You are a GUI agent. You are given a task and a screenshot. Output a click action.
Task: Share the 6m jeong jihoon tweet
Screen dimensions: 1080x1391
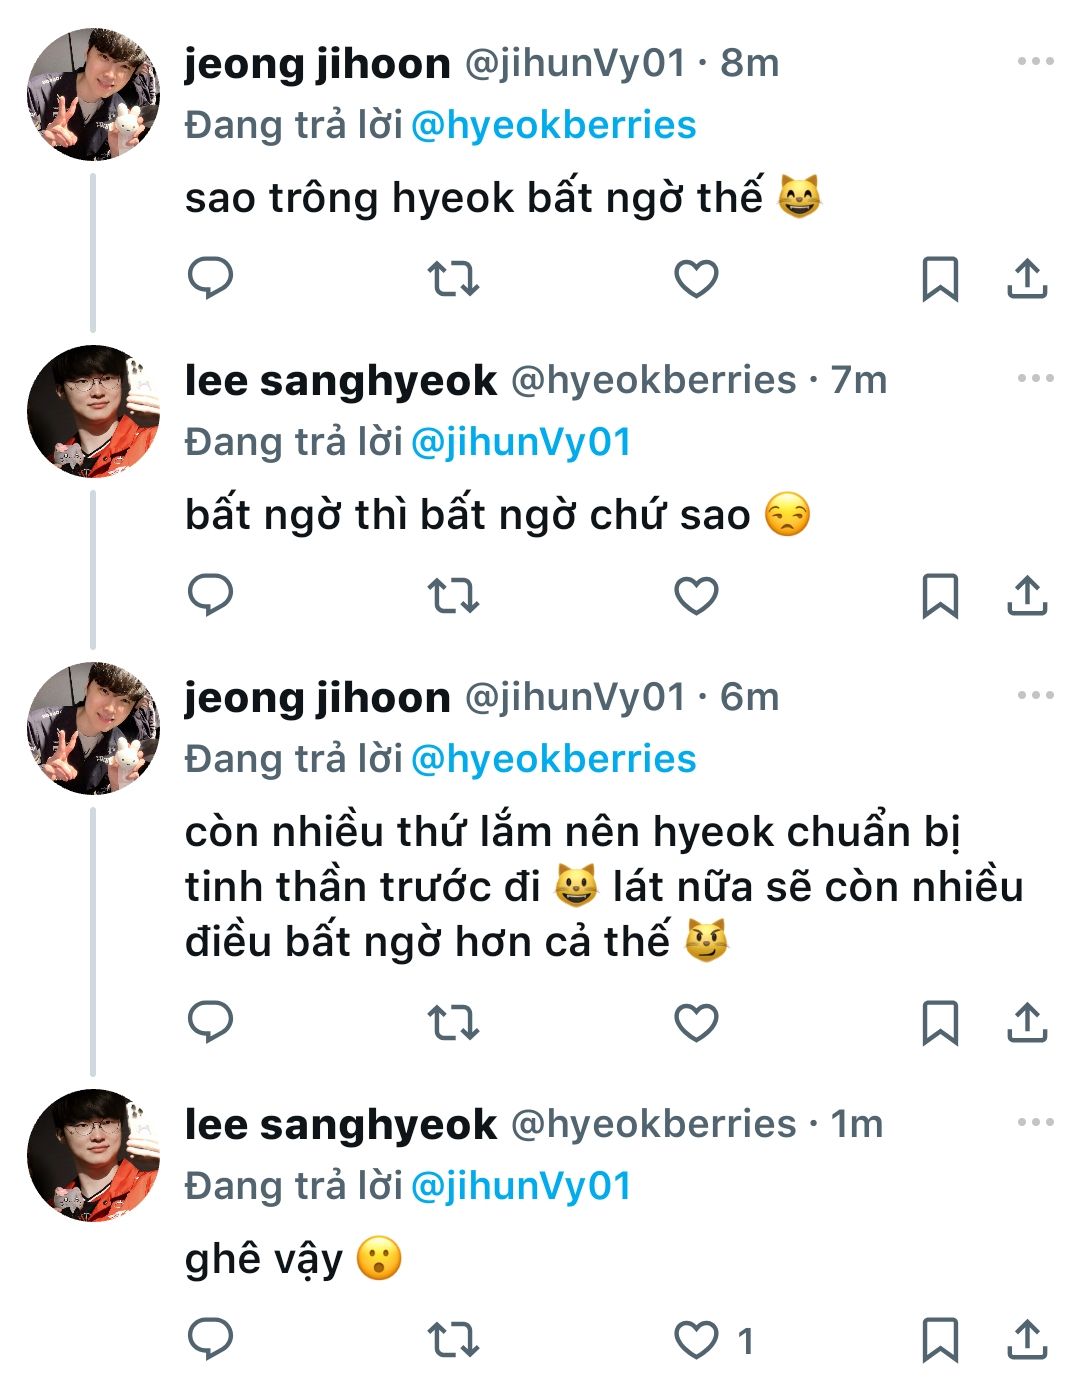pos(1026,1022)
